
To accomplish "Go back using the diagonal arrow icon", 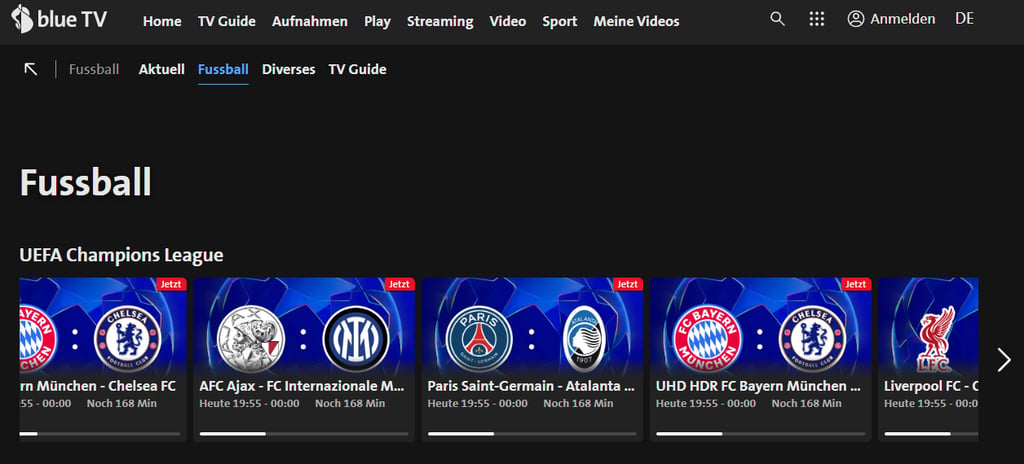I will click(x=31, y=69).
